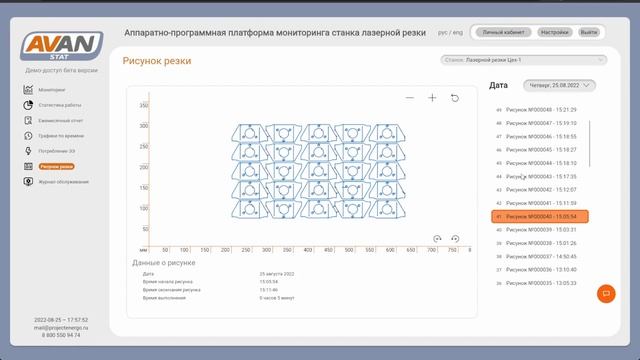Open Журнал обслуживания menu item

pyautogui.click(x=64, y=182)
